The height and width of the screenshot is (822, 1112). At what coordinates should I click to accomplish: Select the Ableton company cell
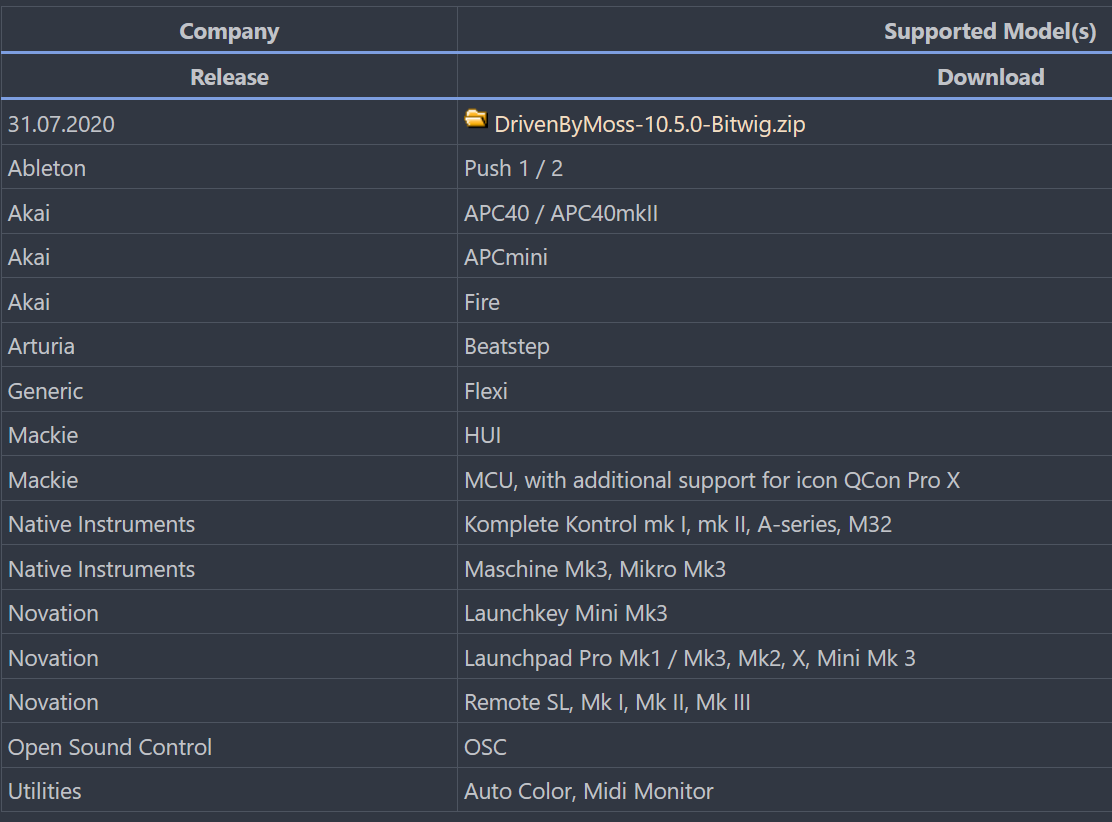point(47,168)
